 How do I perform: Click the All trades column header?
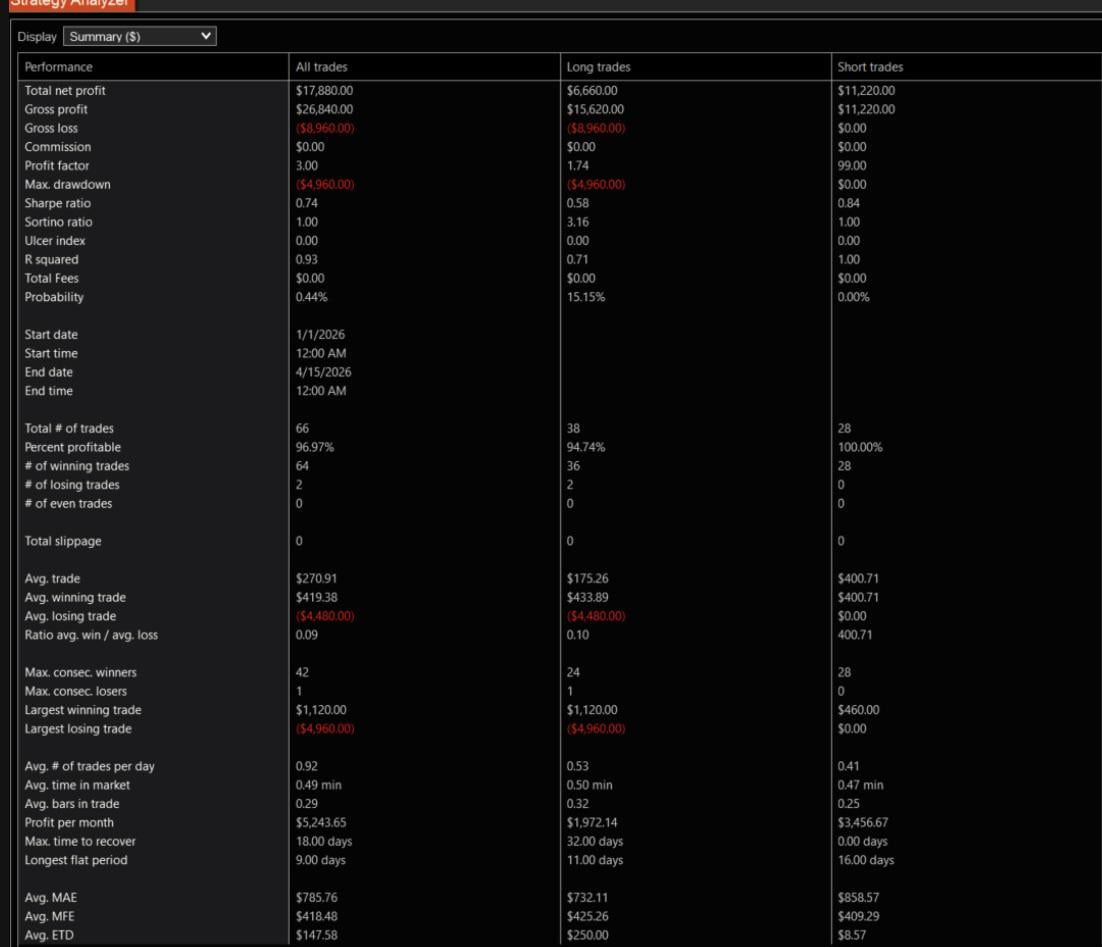(322, 67)
